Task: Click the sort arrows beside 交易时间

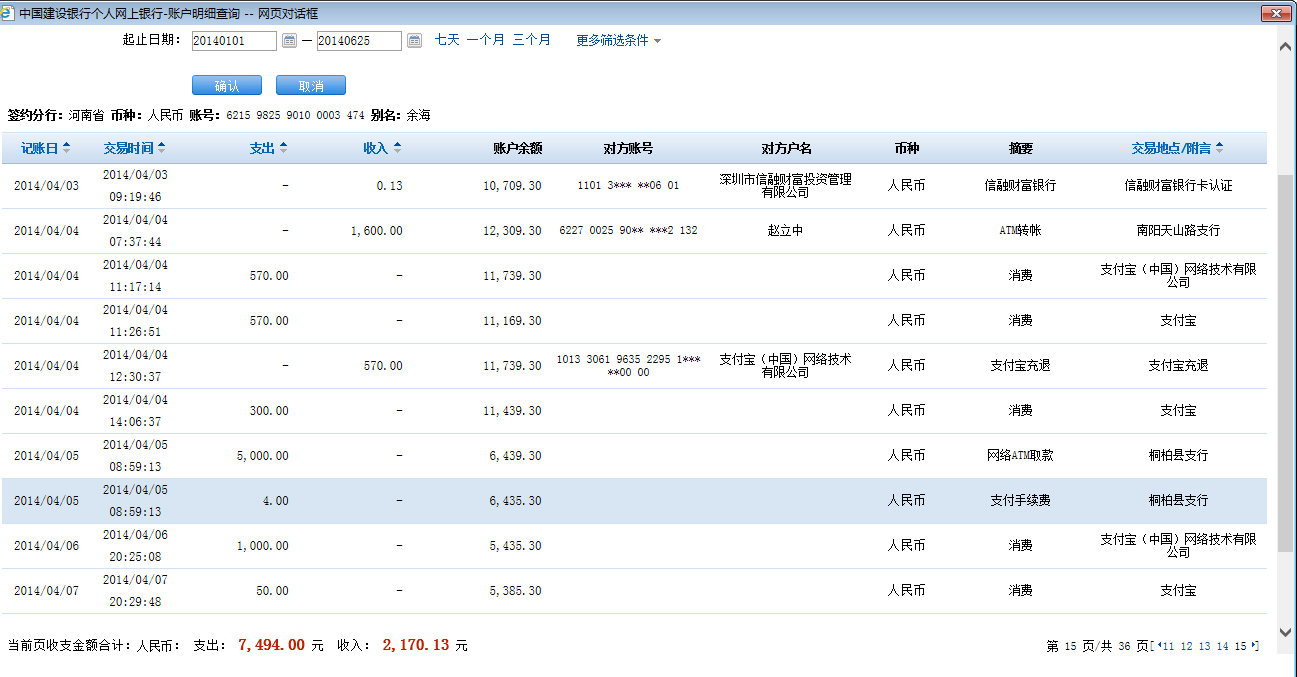Action: (x=162, y=148)
